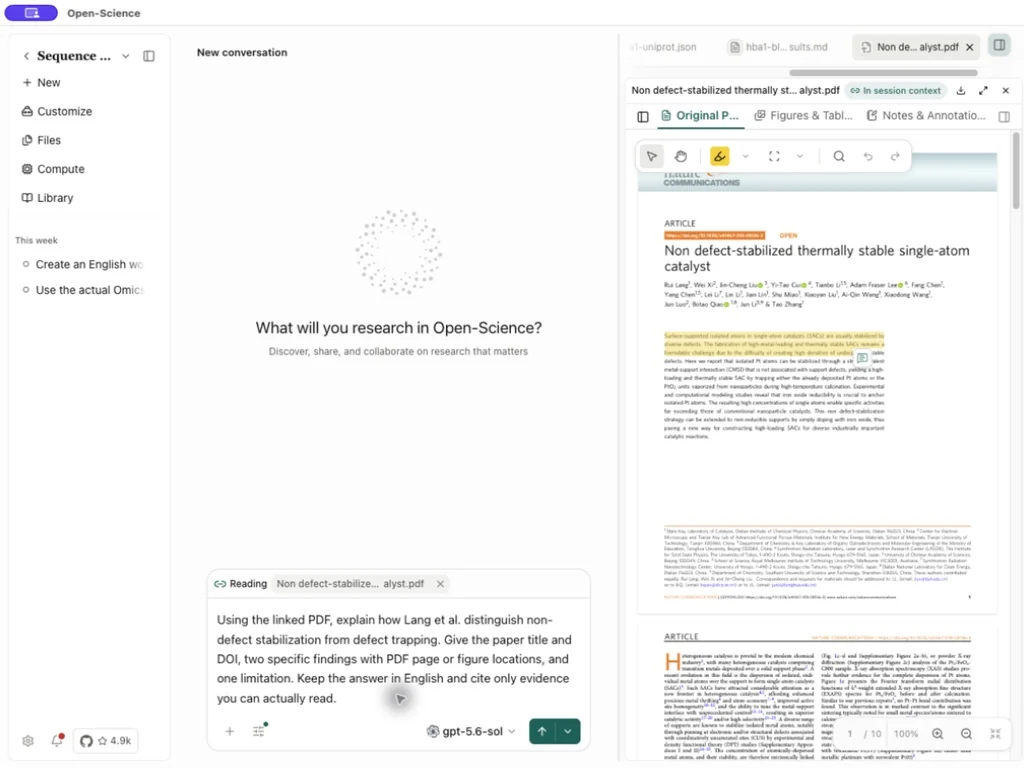Click the purple Open-Science app logo
Image resolution: width=1024 pixels, height=768 pixels.
click(31, 13)
